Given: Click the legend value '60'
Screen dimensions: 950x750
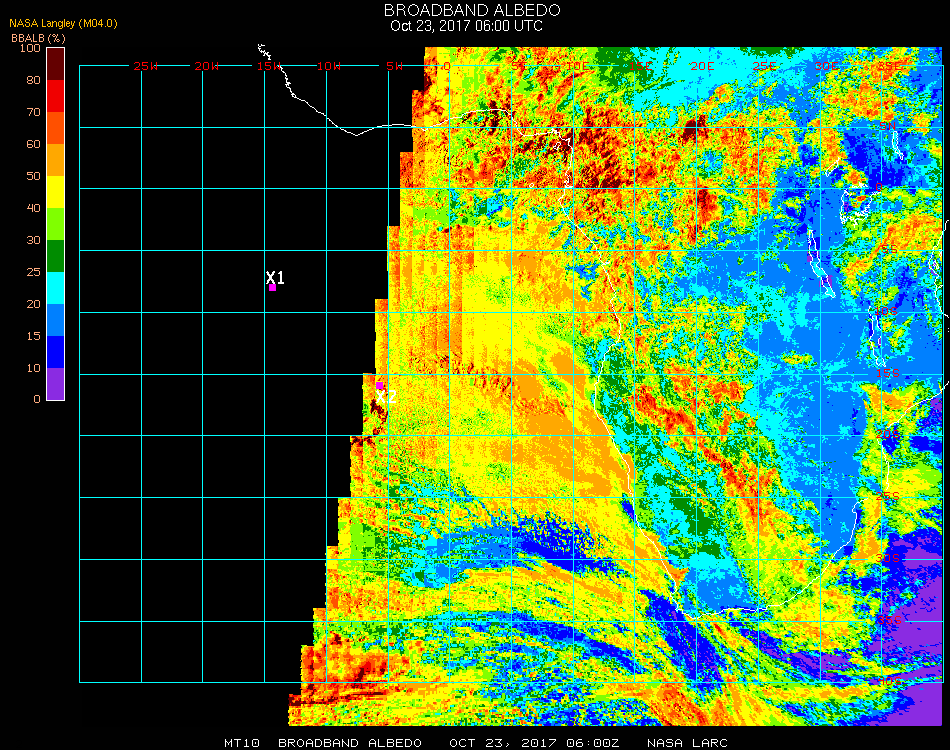Looking at the screenshot, I should coord(33,144).
